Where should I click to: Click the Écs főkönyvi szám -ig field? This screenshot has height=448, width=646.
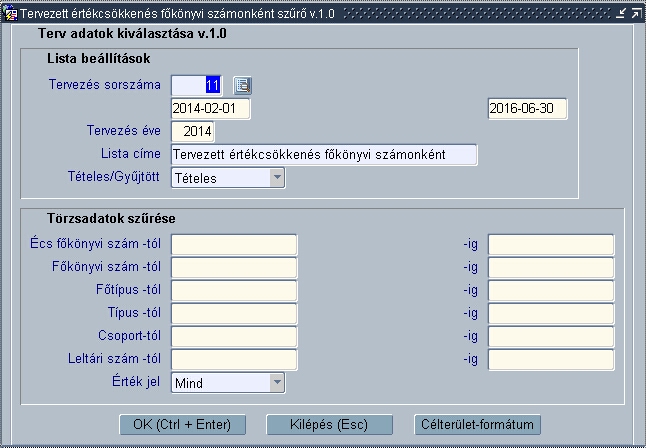tap(551, 245)
